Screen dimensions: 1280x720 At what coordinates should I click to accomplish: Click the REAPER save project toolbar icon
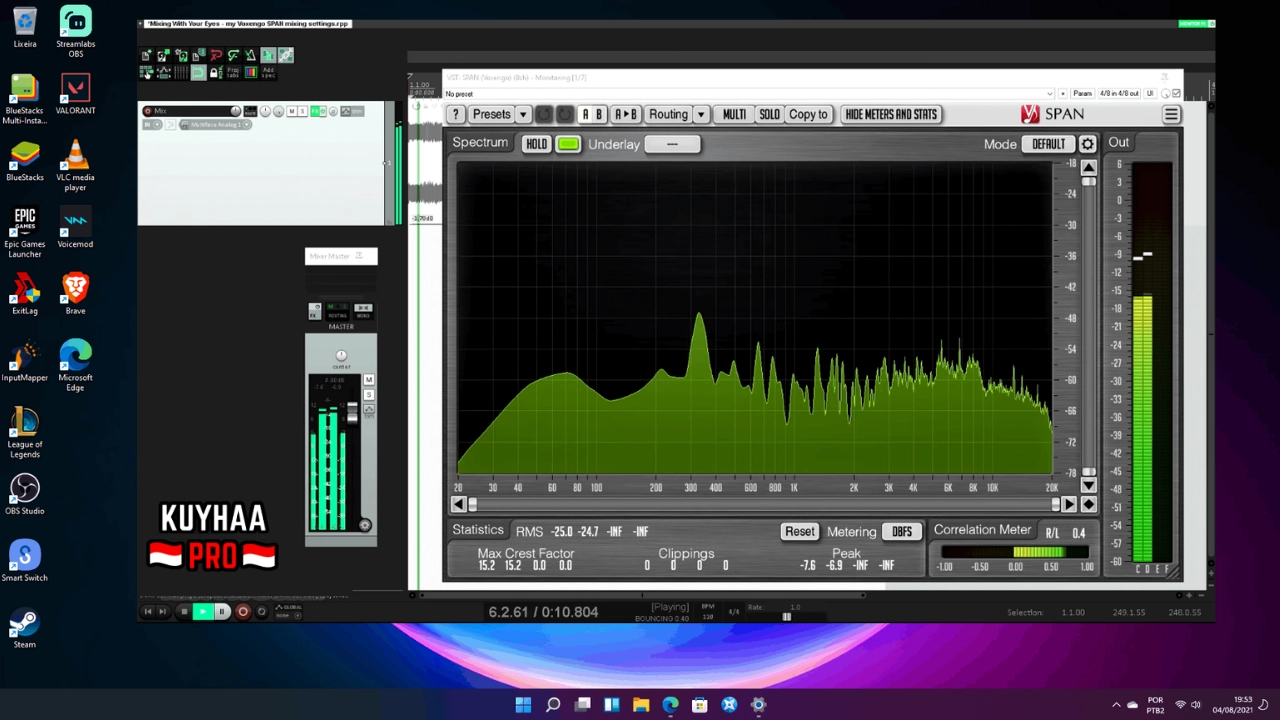pos(181,55)
